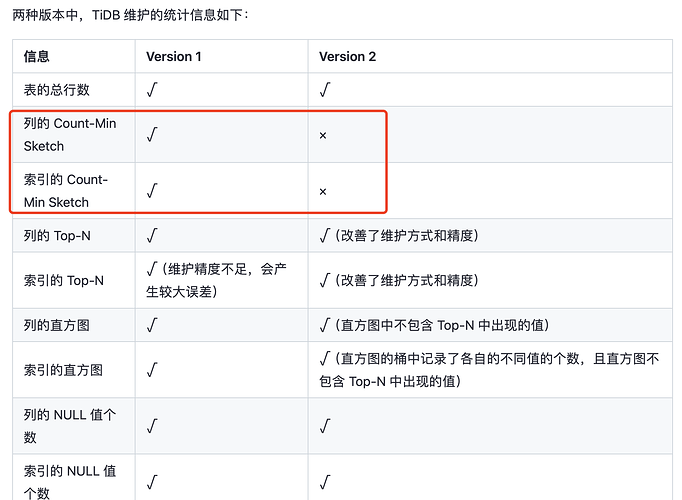
Task: Click Version 2 checkmark for 列的 NULL 值个数
Action: click(324, 427)
